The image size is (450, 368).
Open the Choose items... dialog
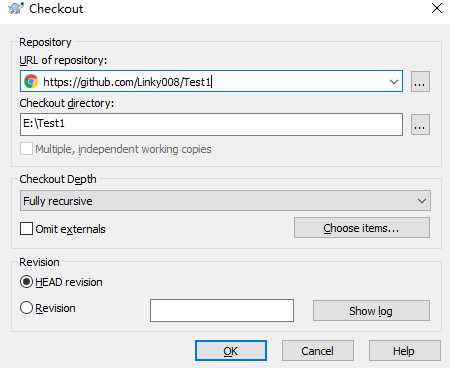click(362, 228)
